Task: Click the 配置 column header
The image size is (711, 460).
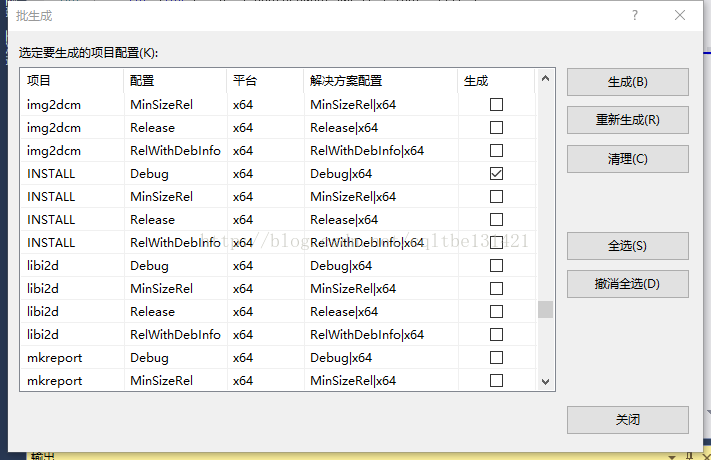Action: (175, 81)
